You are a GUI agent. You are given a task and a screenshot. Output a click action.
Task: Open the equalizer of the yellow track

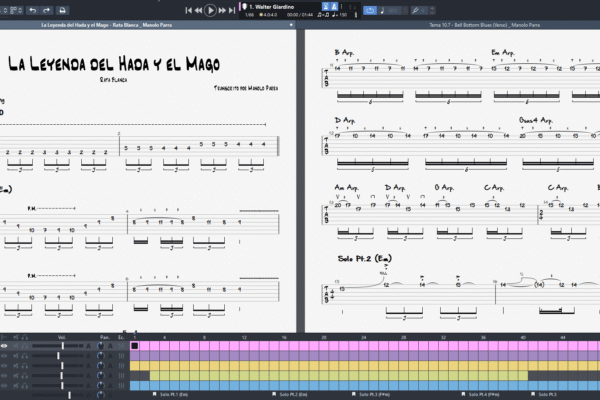pos(122,366)
